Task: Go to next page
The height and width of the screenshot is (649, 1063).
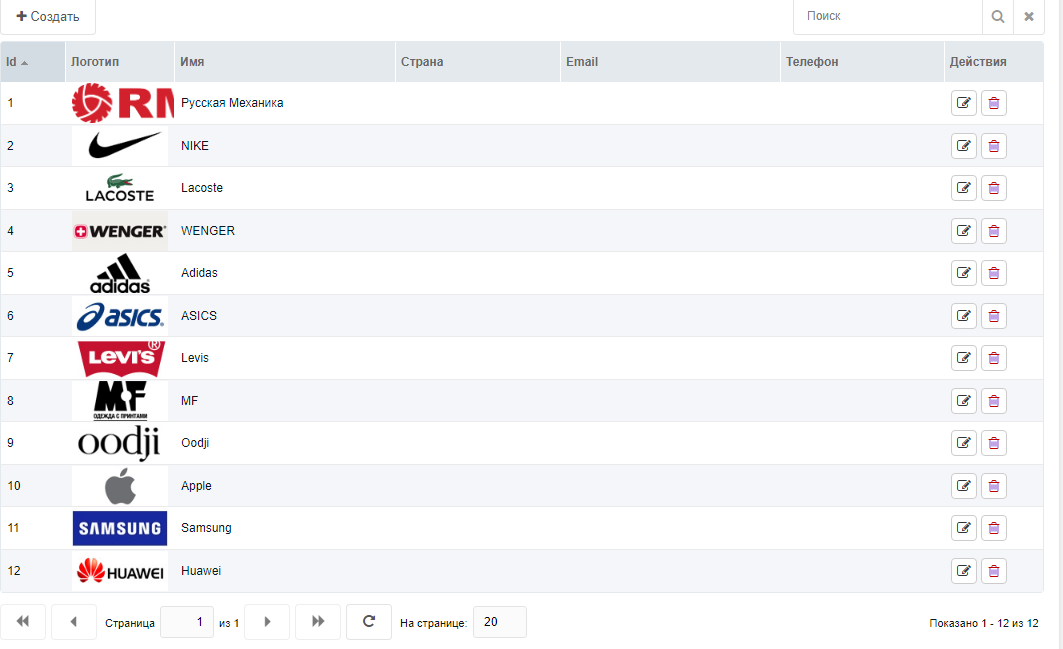Action: point(267,622)
